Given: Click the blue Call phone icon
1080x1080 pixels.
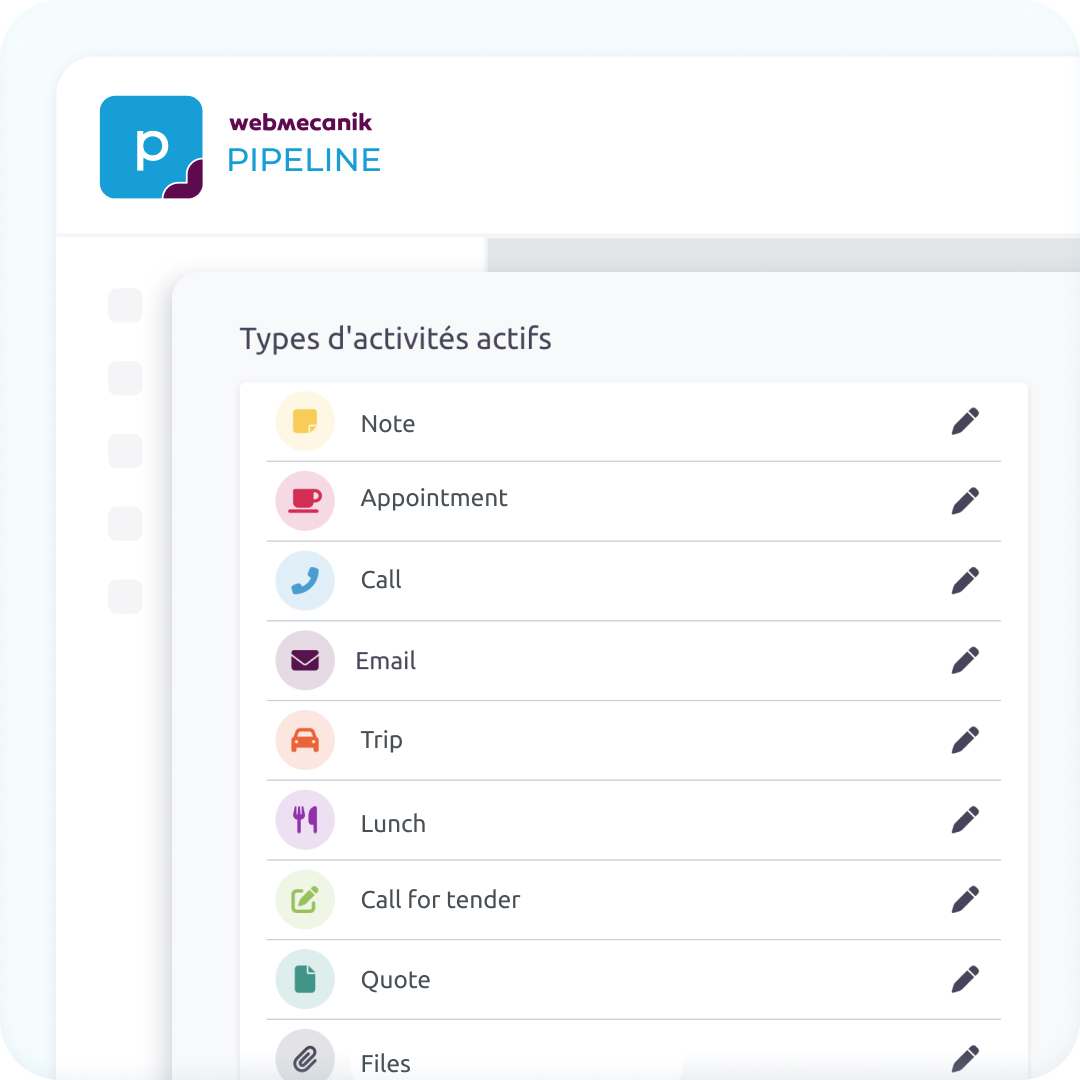Looking at the screenshot, I should (305, 580).
